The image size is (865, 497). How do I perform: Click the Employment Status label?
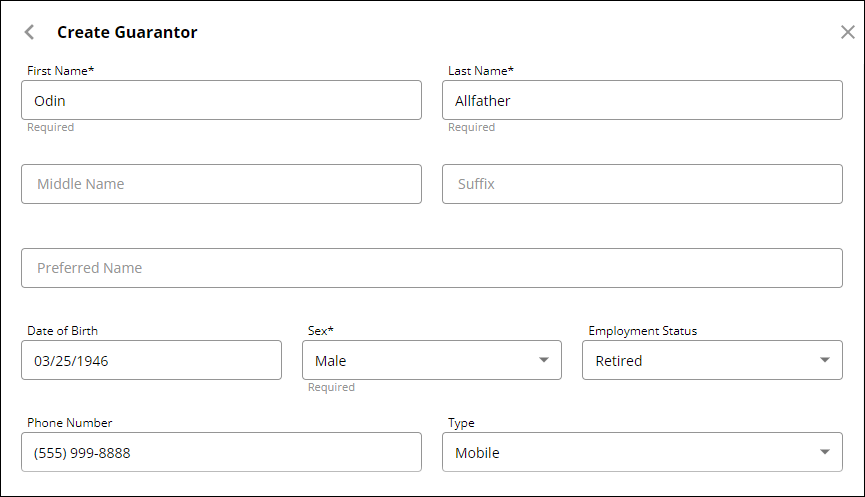pos(642,331)
